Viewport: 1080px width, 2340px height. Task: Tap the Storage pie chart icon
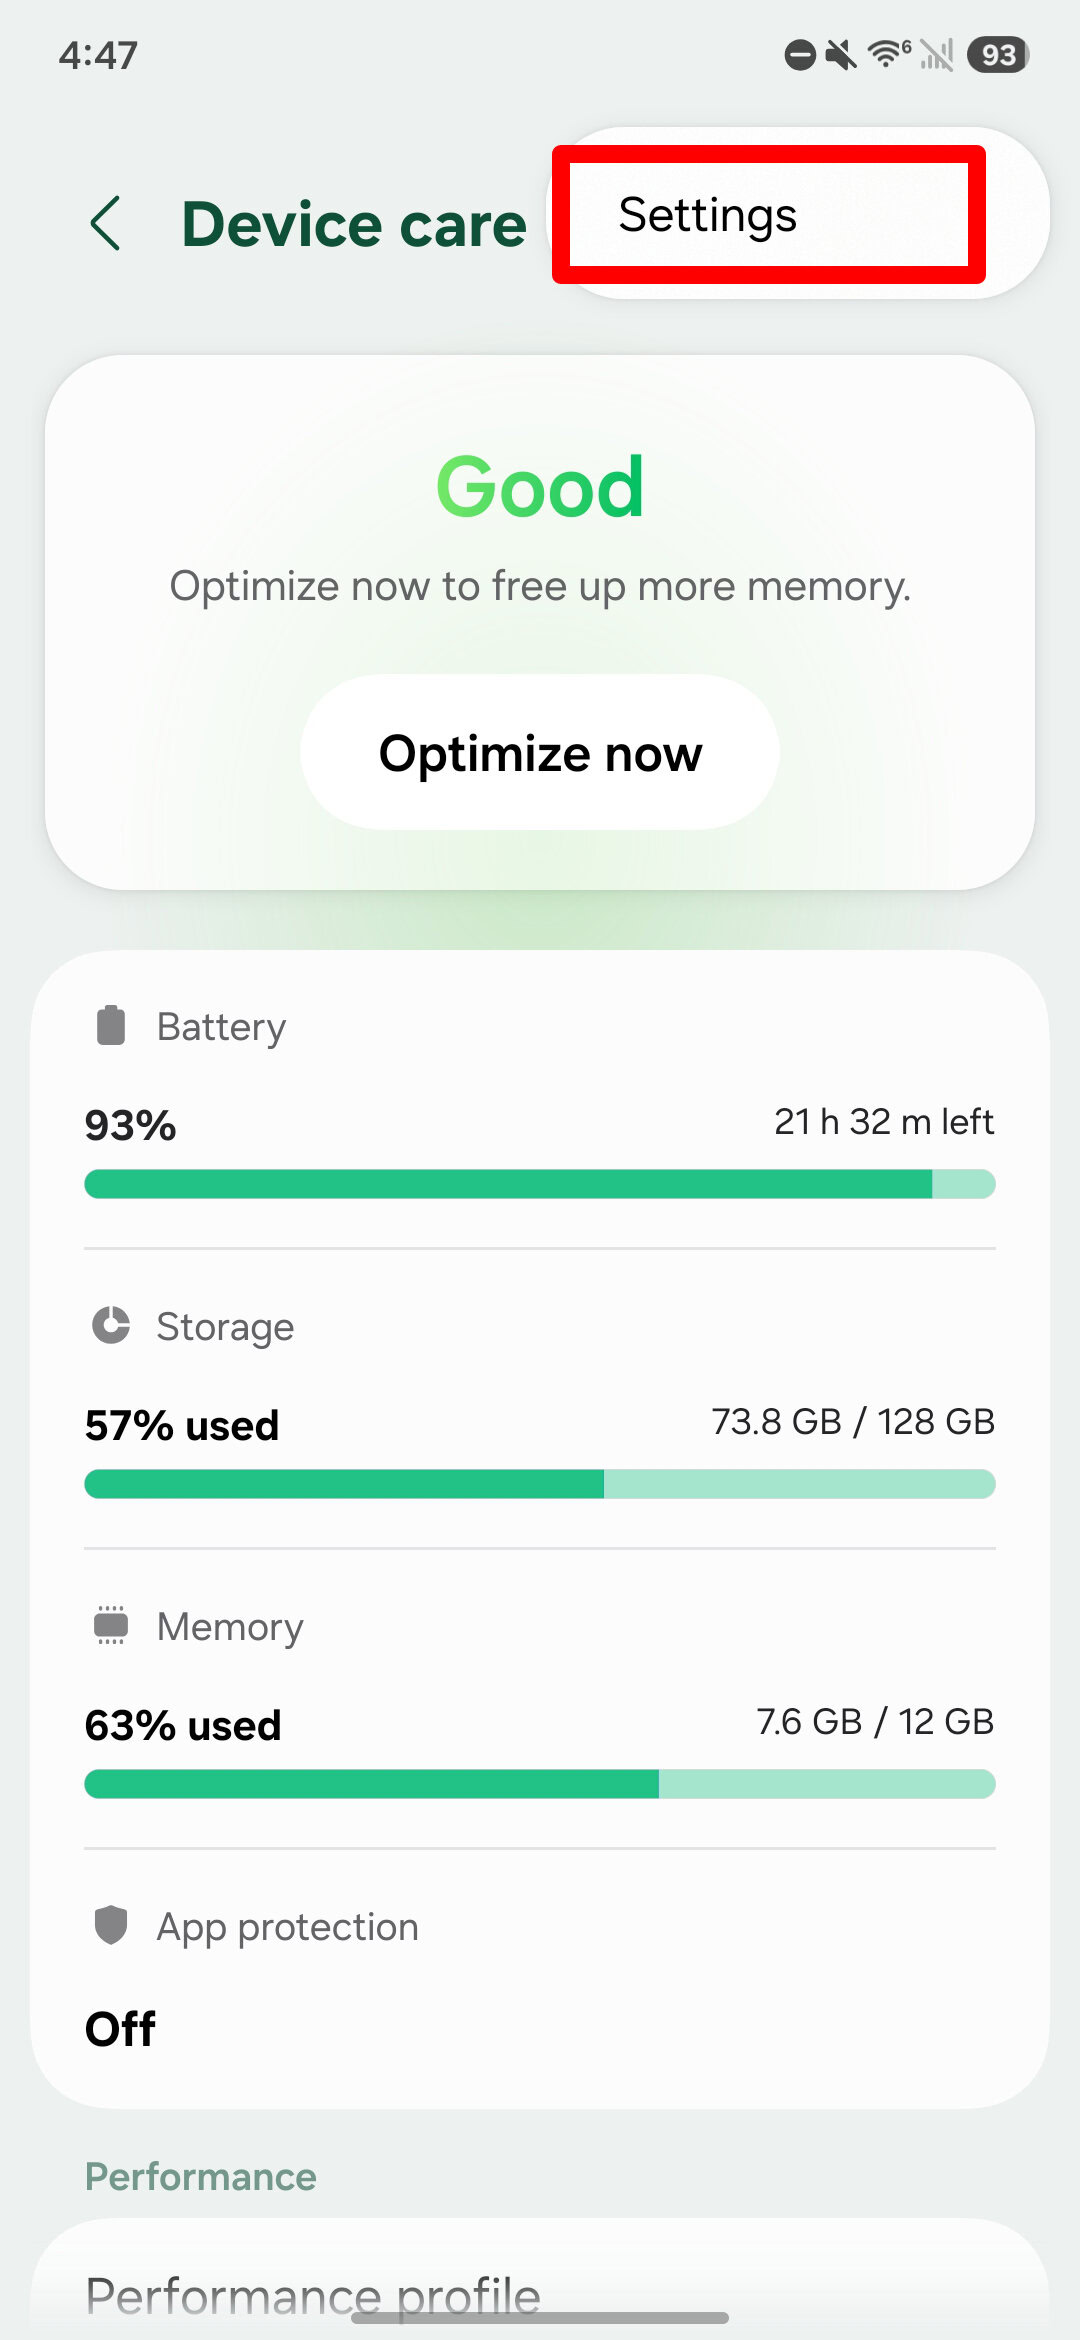coord(111,1326)
